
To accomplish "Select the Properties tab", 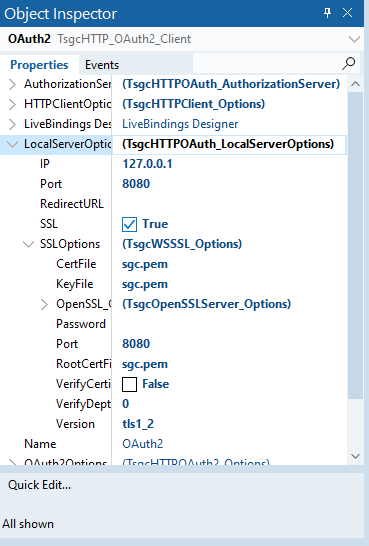I will point(39,65).
